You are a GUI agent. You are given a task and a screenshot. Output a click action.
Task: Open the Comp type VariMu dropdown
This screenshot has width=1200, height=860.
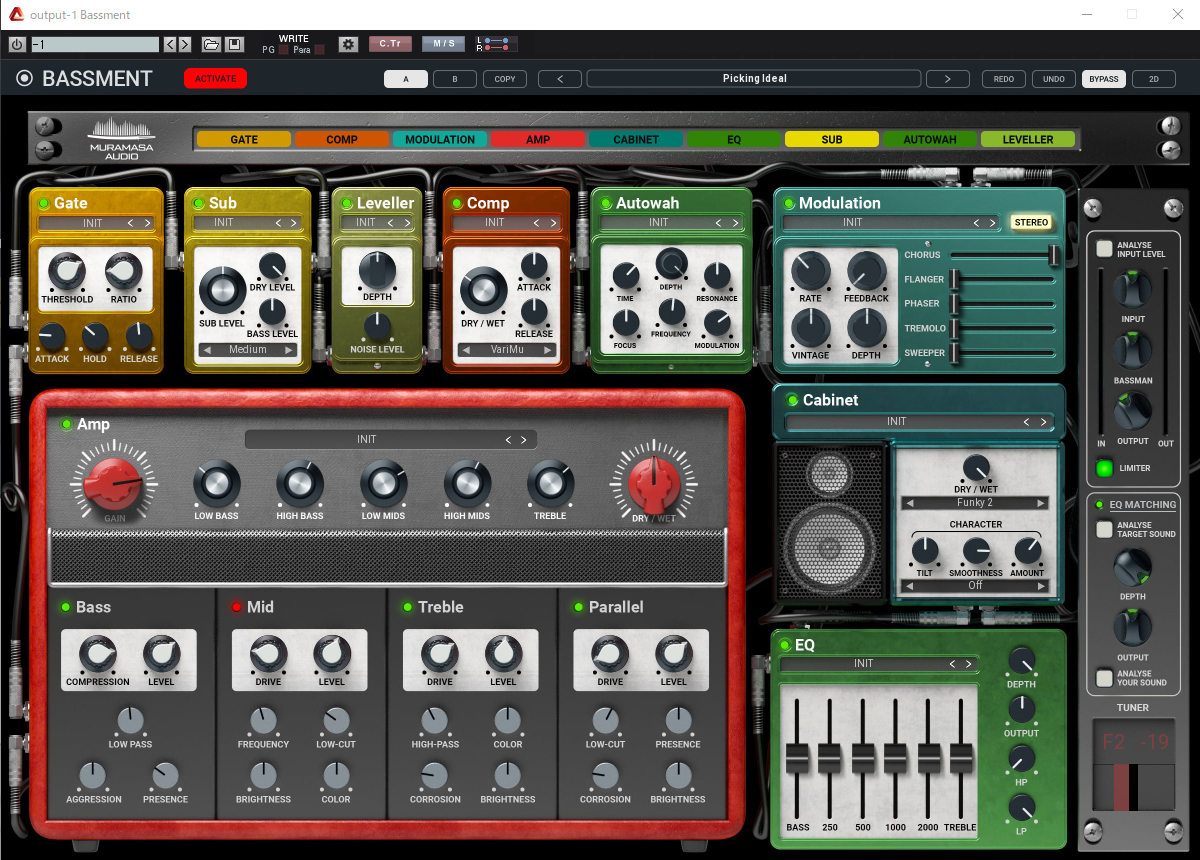point(507,350)
